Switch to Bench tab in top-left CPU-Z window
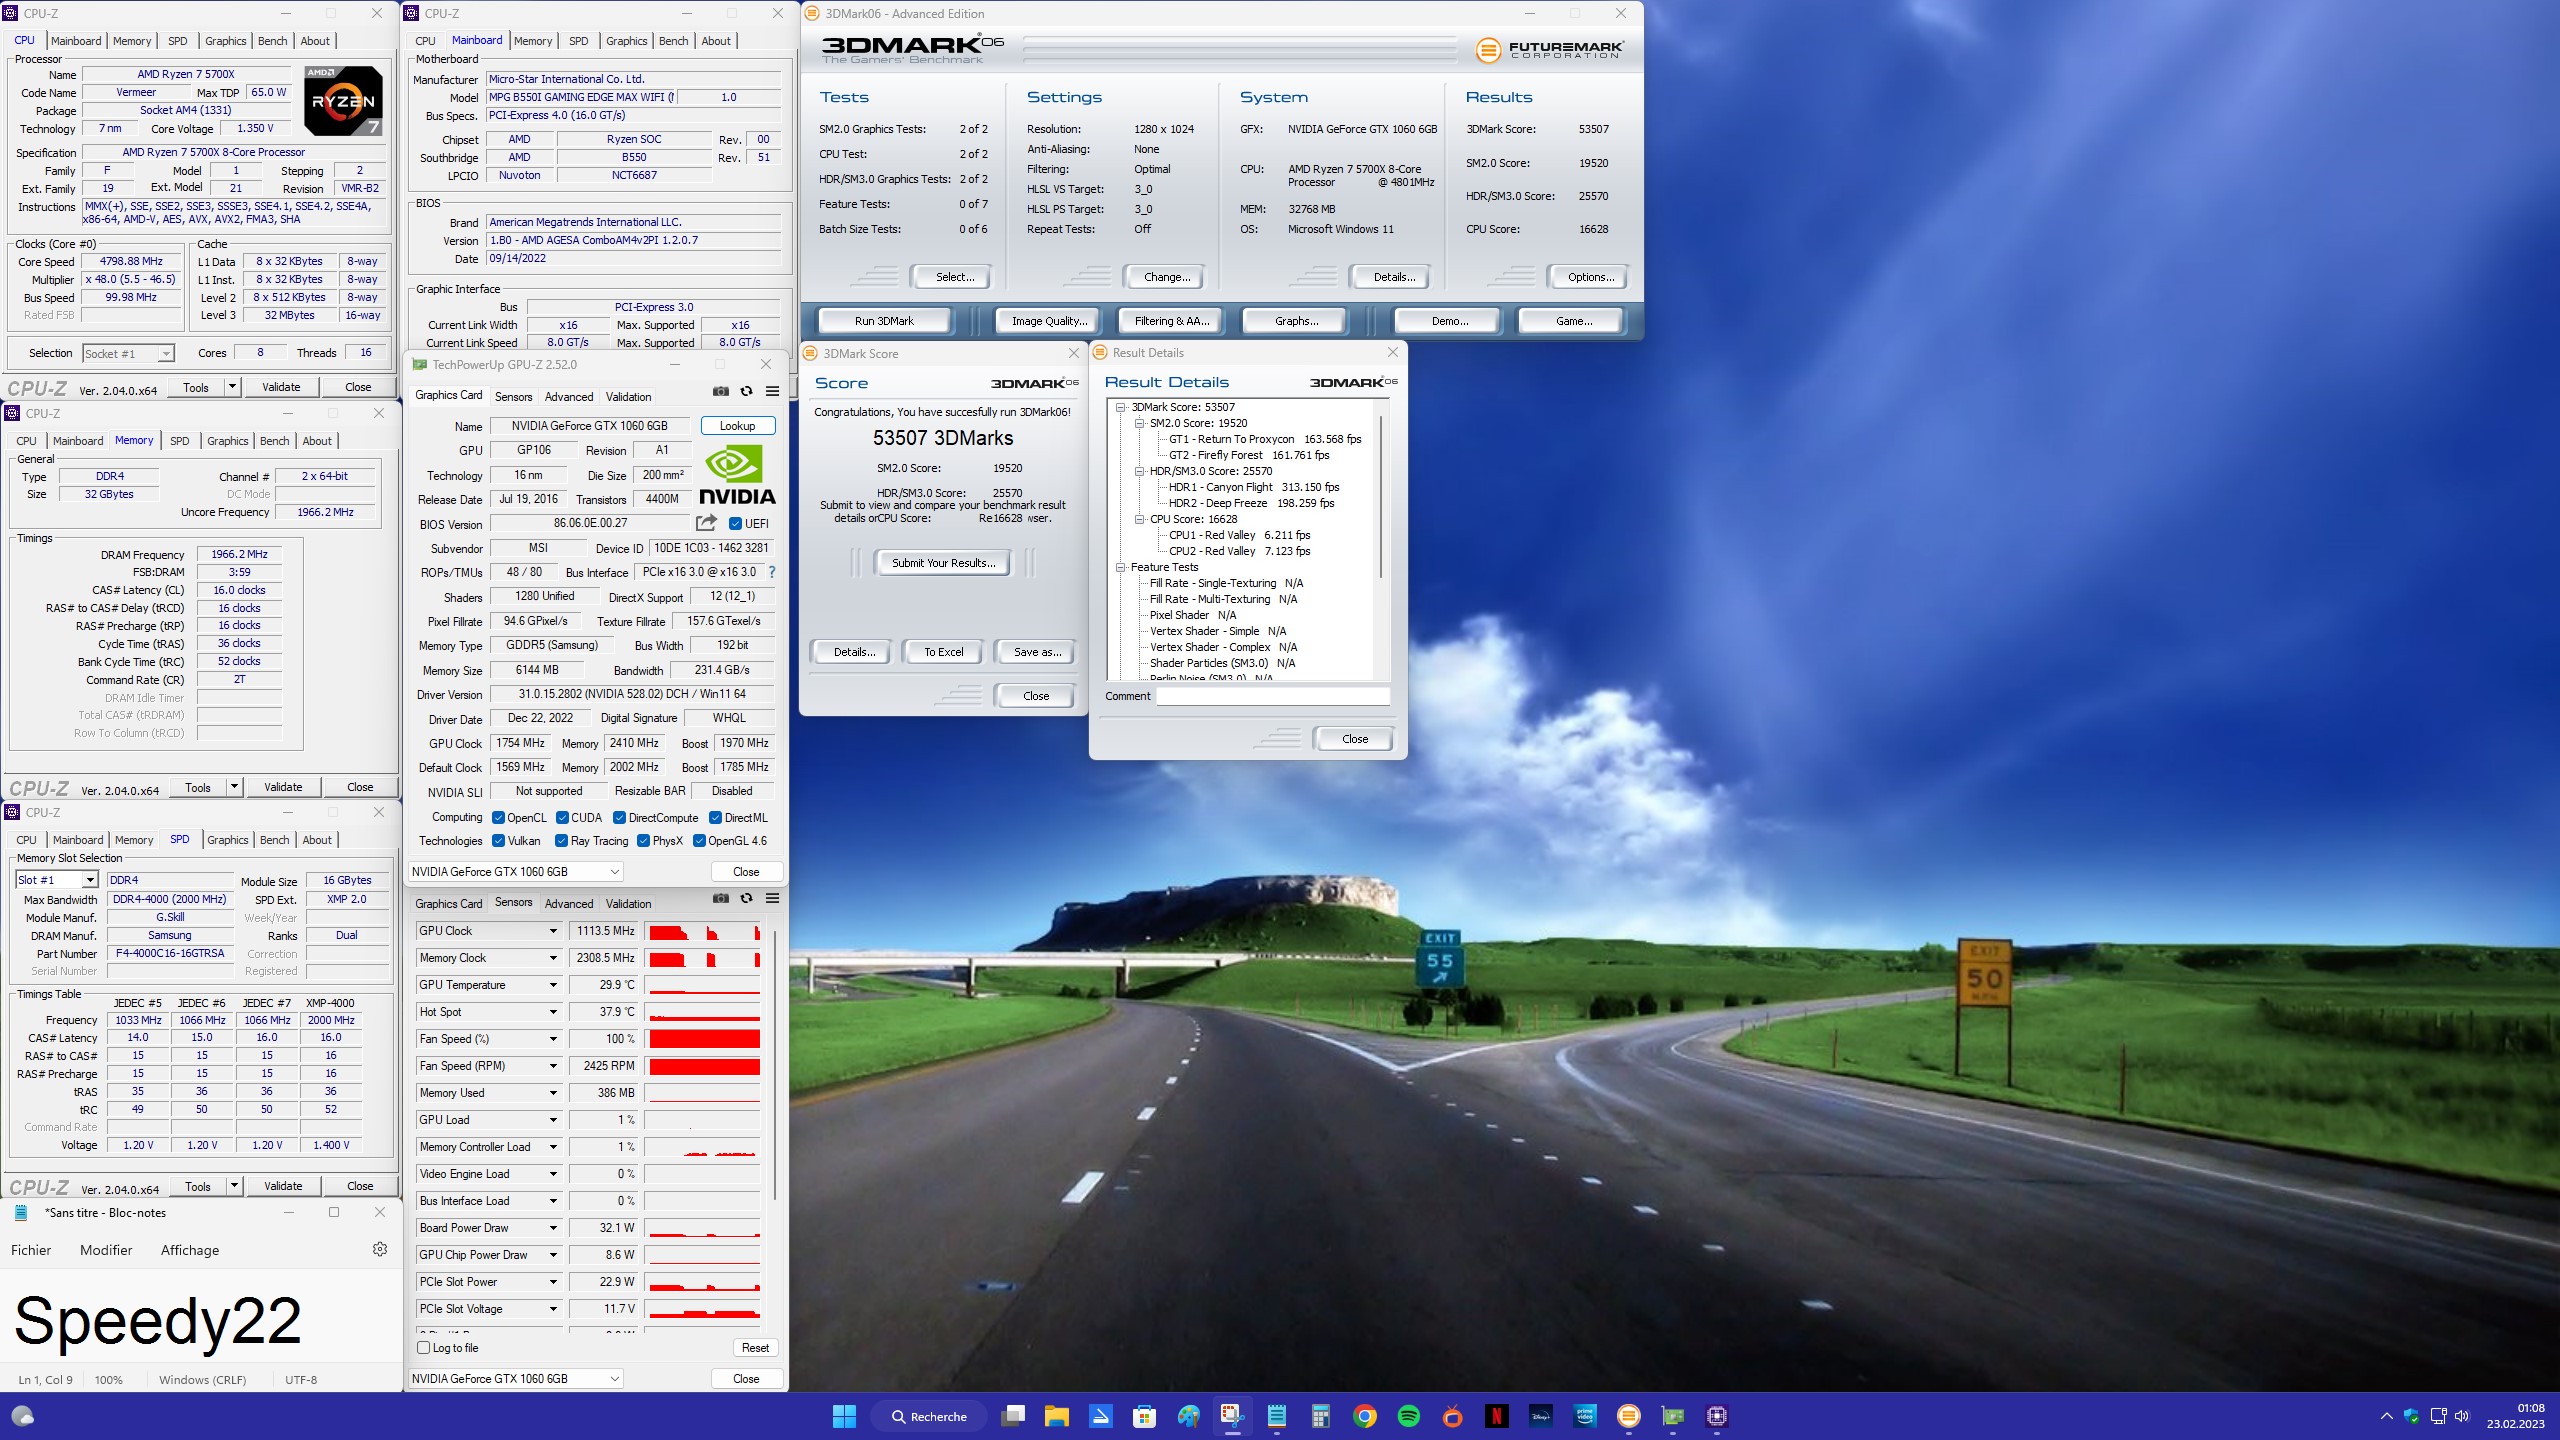Viewport: 2560px width, 1440px height. pyautogui.click(x=272, y=41)
